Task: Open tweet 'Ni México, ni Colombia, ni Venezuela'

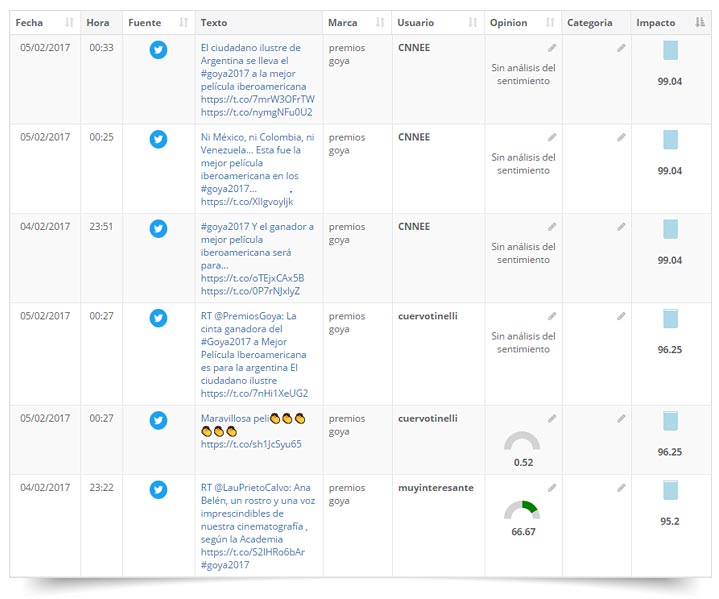Action: click(258, 169)
